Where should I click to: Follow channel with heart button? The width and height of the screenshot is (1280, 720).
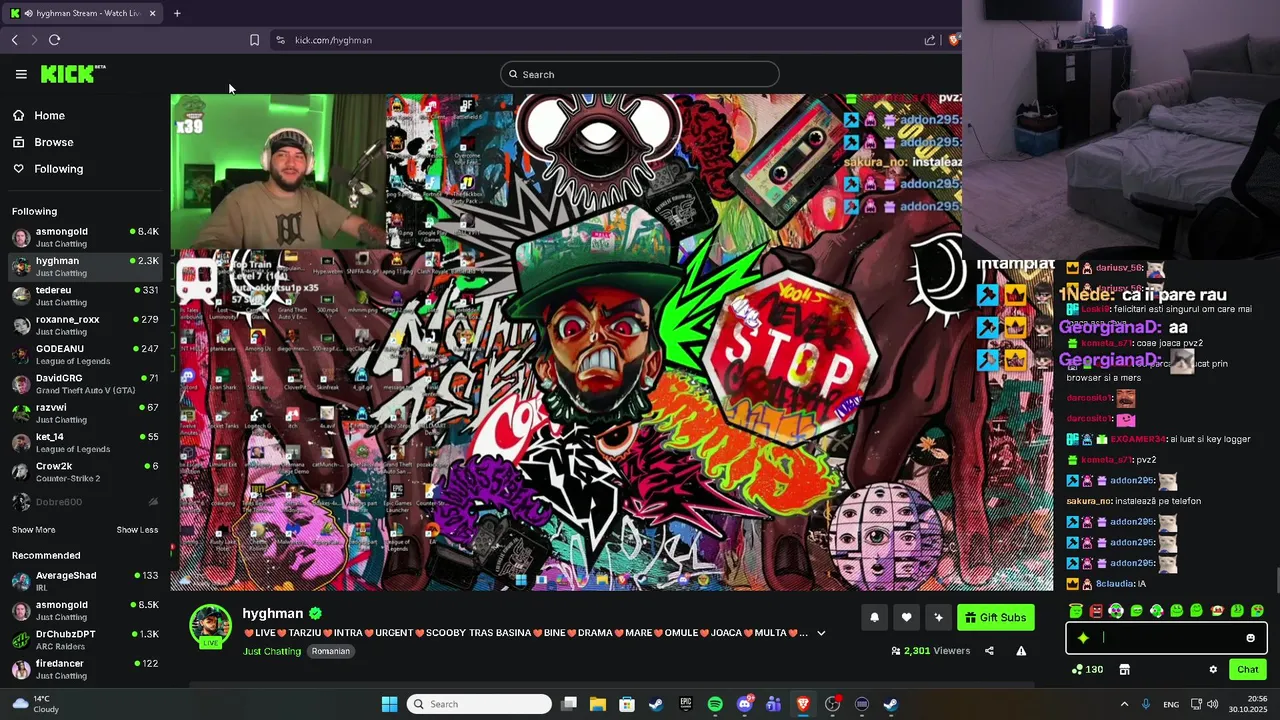point(906,618)
